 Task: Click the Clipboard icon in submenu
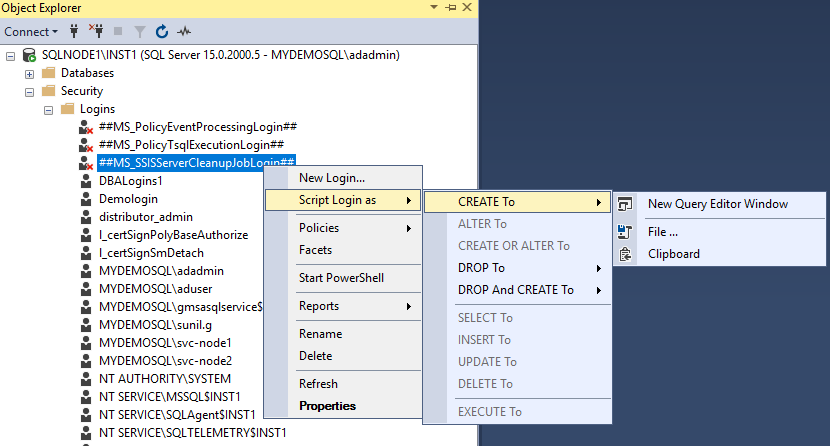pyautogui.click(x=625, y=254)
